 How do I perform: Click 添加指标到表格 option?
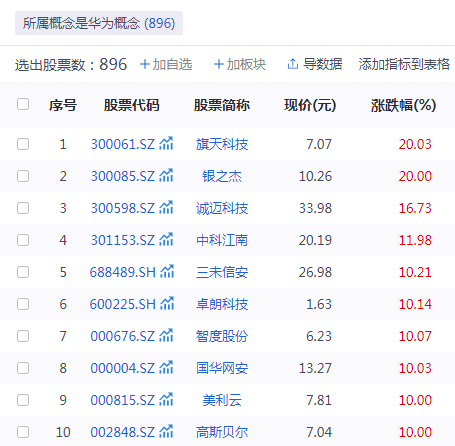404,64
